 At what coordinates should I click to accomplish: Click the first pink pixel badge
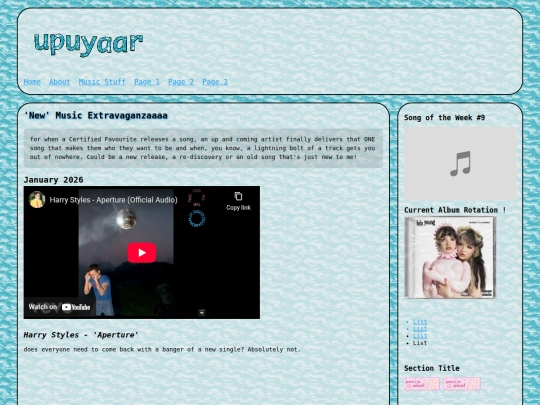[422, 384]
